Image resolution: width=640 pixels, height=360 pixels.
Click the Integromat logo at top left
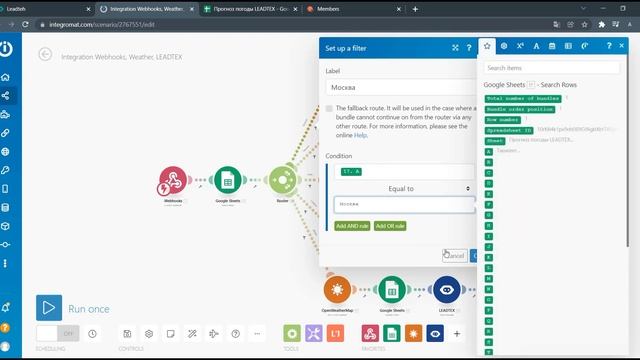coord(6,49)
